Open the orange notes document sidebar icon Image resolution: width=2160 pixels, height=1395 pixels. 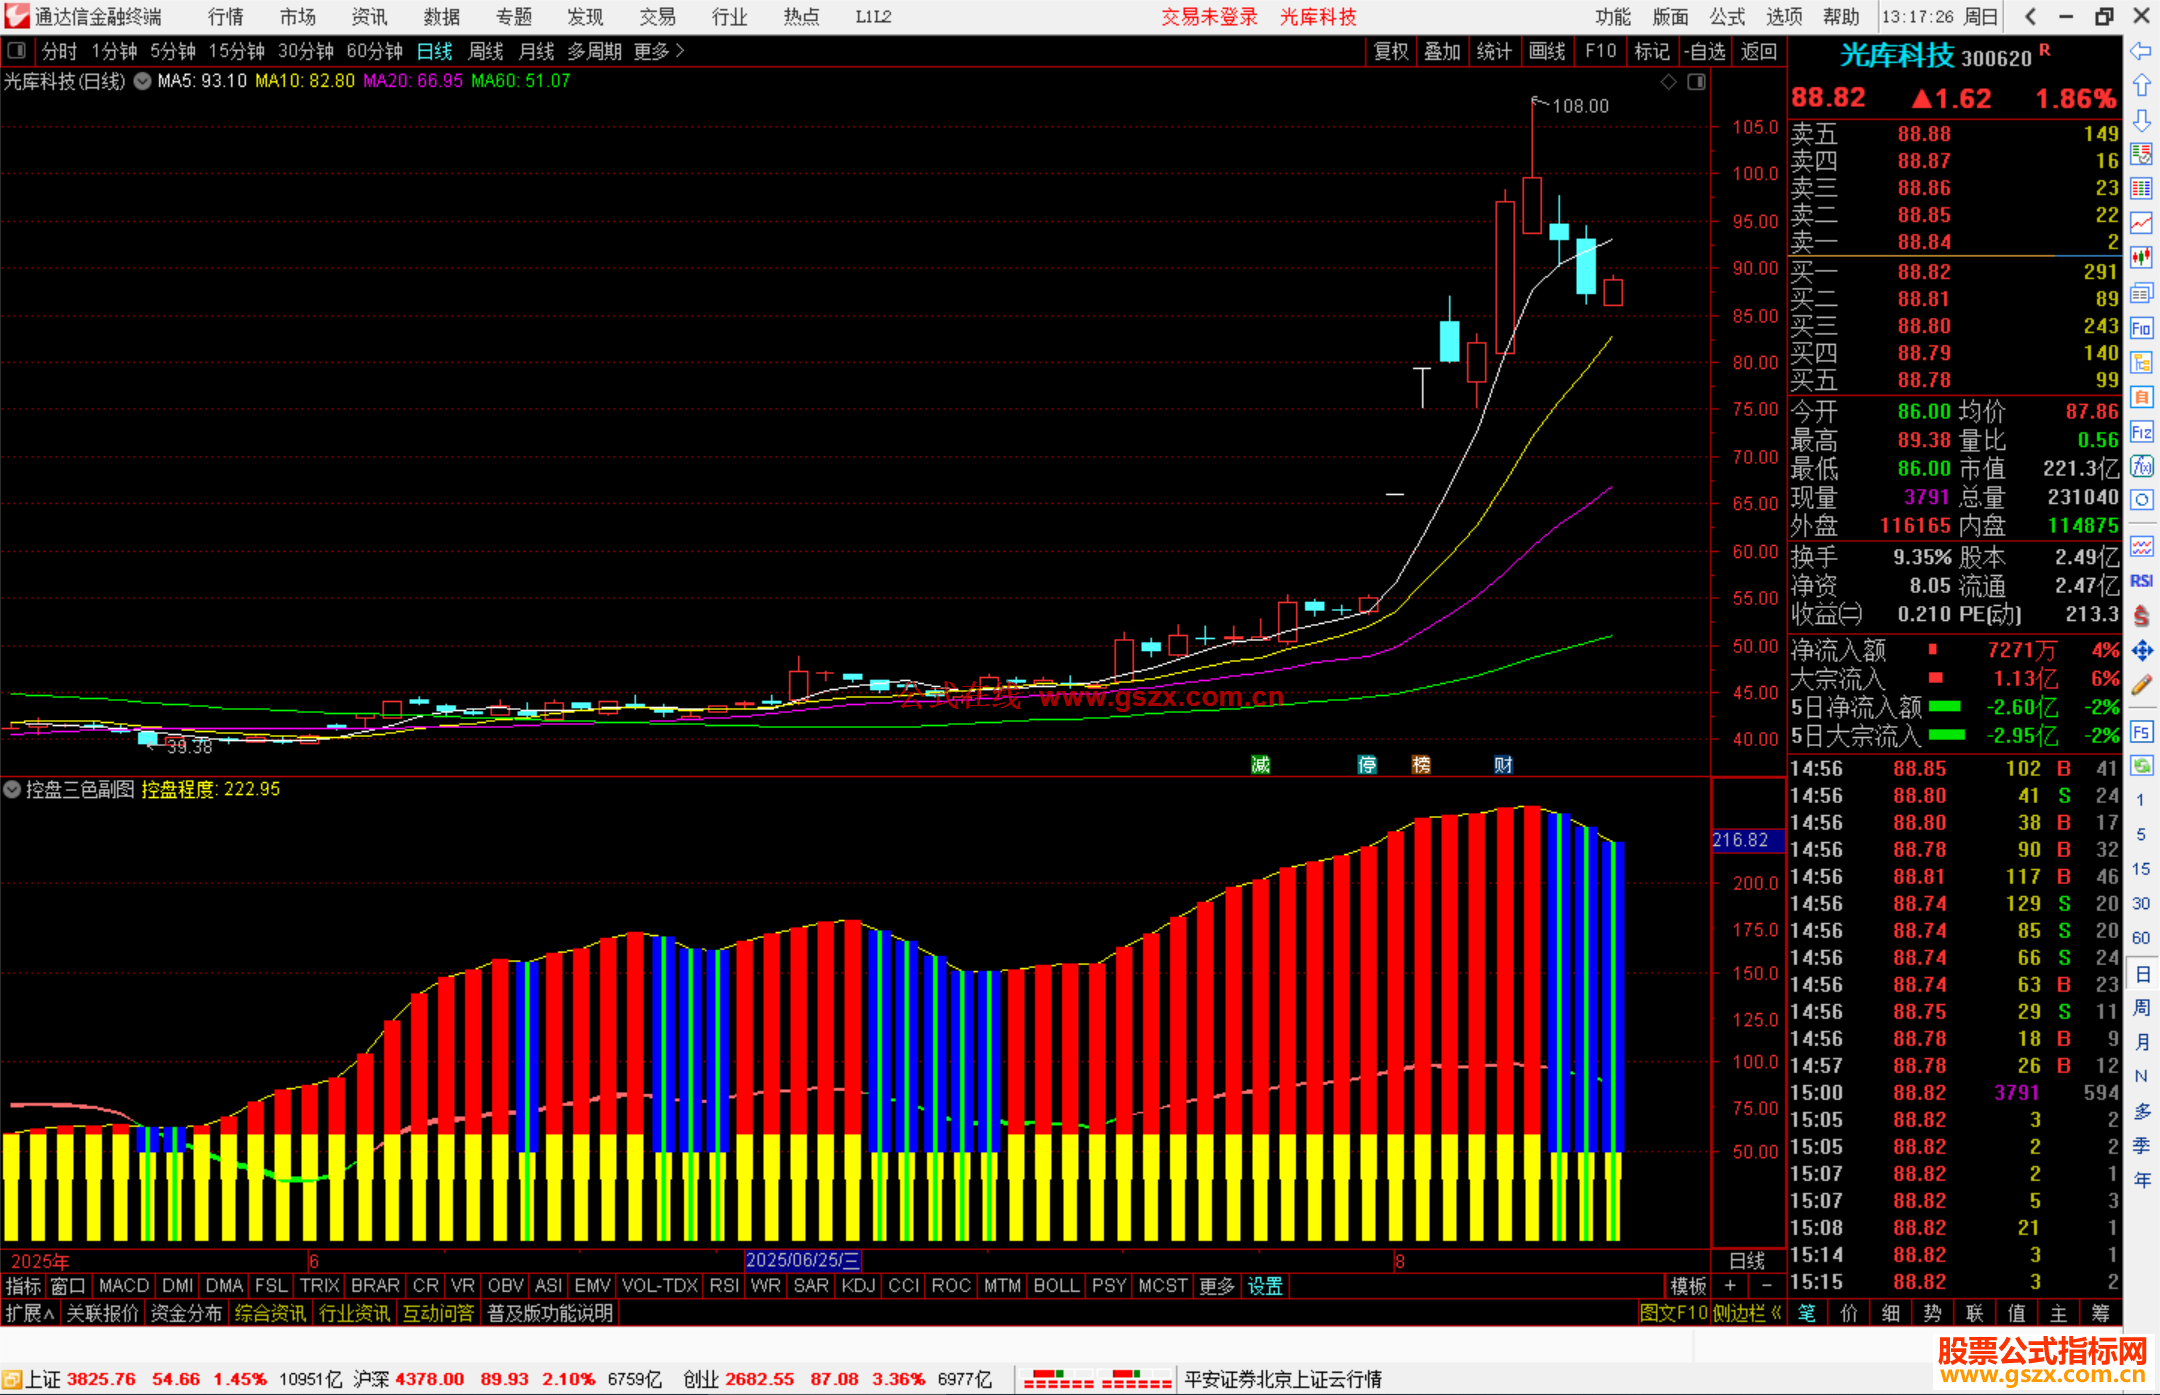(x=2141, y=397)
